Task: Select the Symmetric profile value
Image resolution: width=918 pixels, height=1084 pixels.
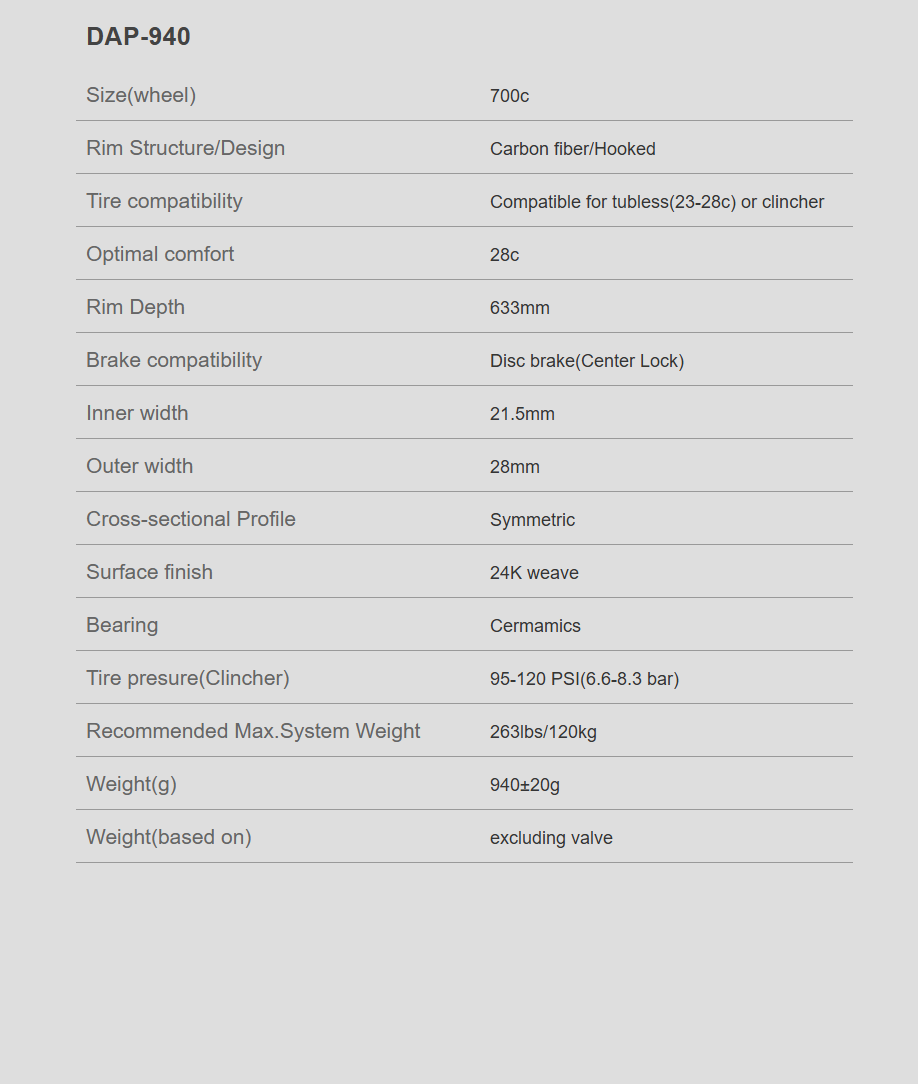Action: point(532,520)
